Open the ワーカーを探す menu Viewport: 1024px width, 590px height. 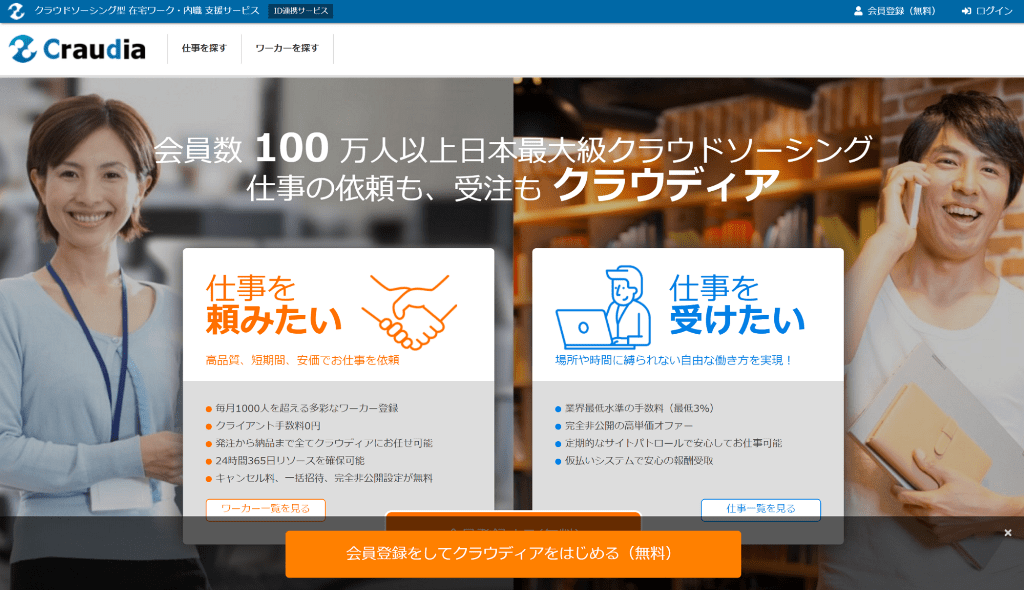click(x=287, y=48)
